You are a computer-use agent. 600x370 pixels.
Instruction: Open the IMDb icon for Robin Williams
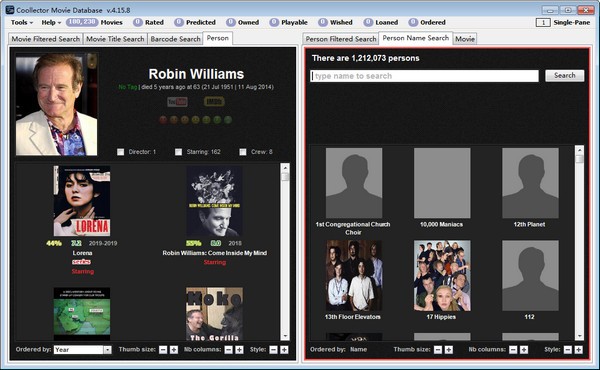[x=214, y=102]
